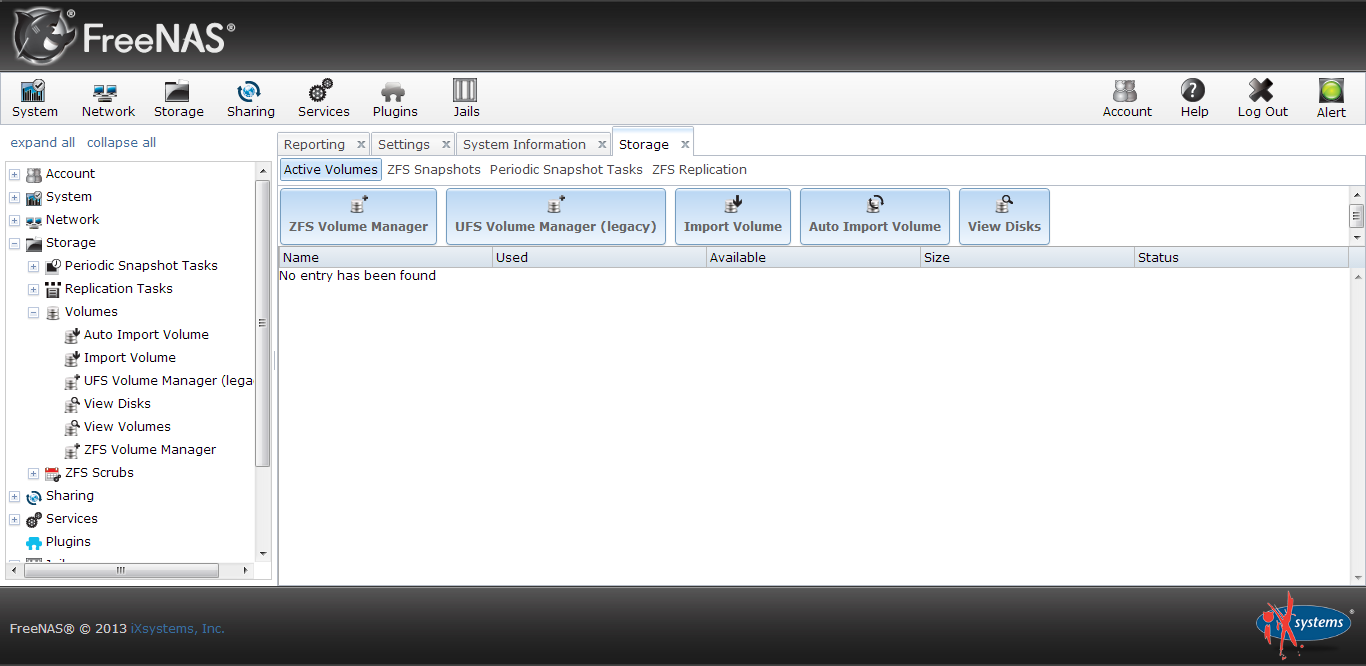1366x666 pixels.
Task: Select Auto Import Volume in the tree
Action: click(x=146, y=335)
